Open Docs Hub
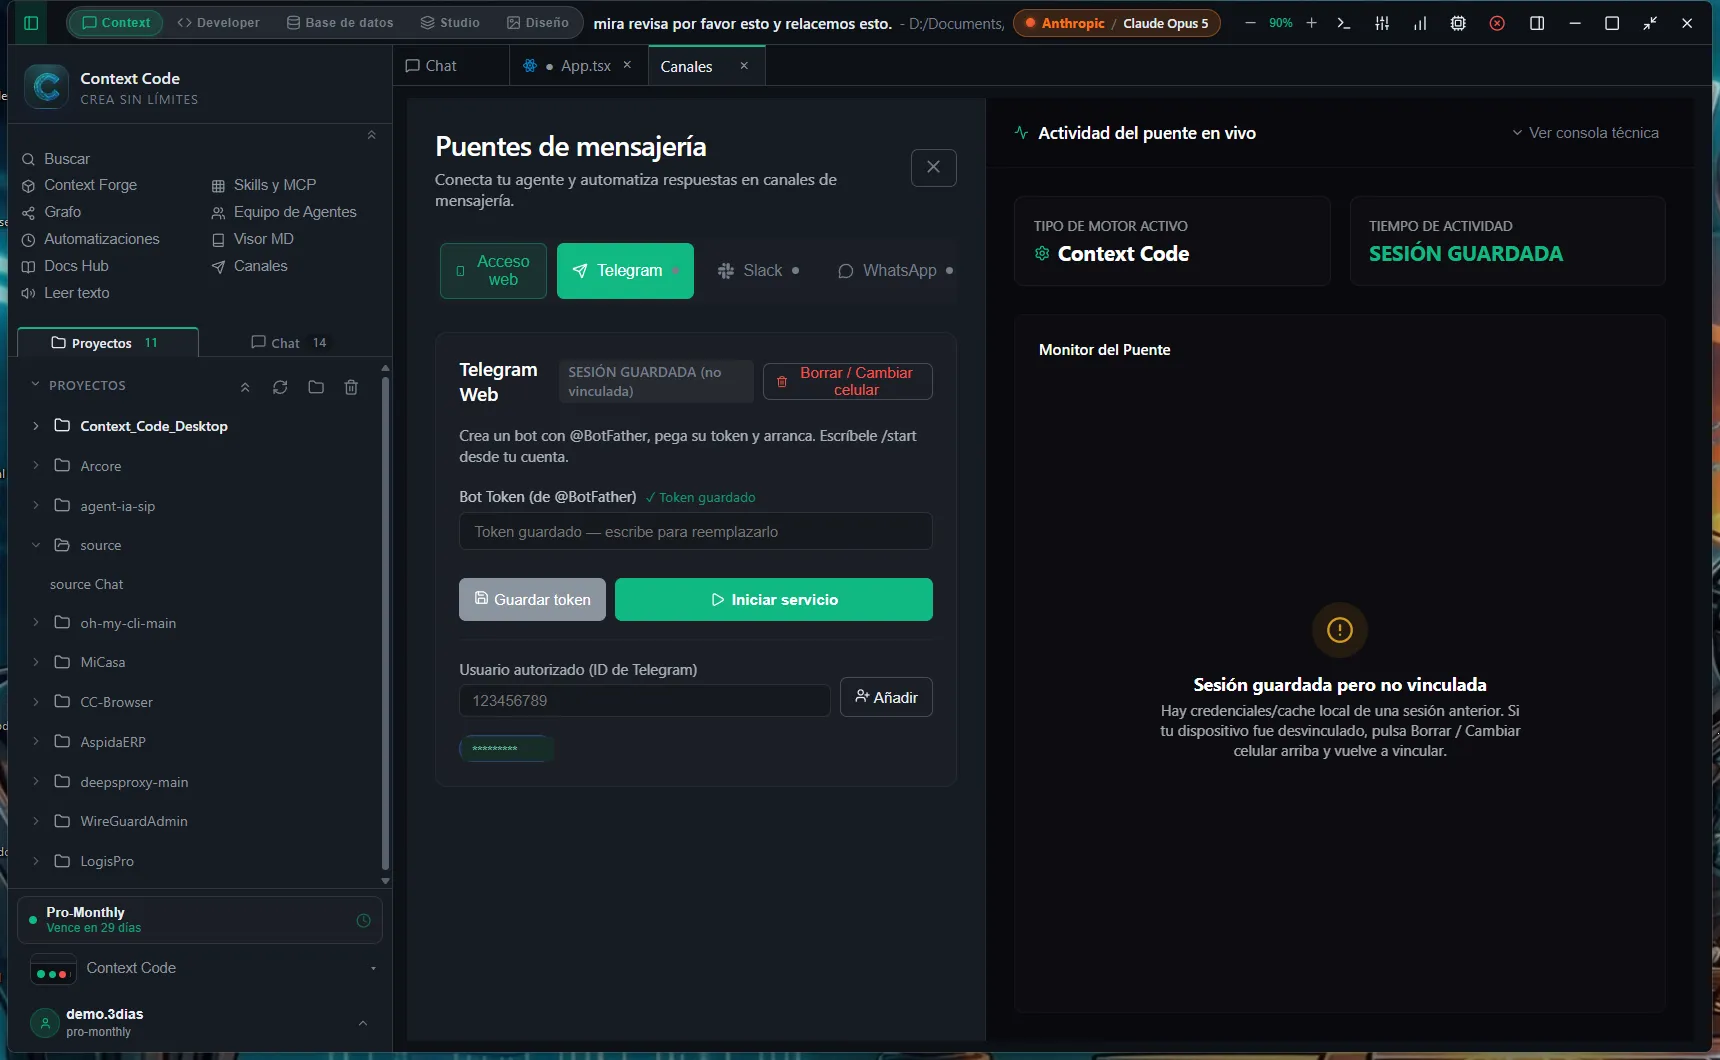 (x=65, y=266)
